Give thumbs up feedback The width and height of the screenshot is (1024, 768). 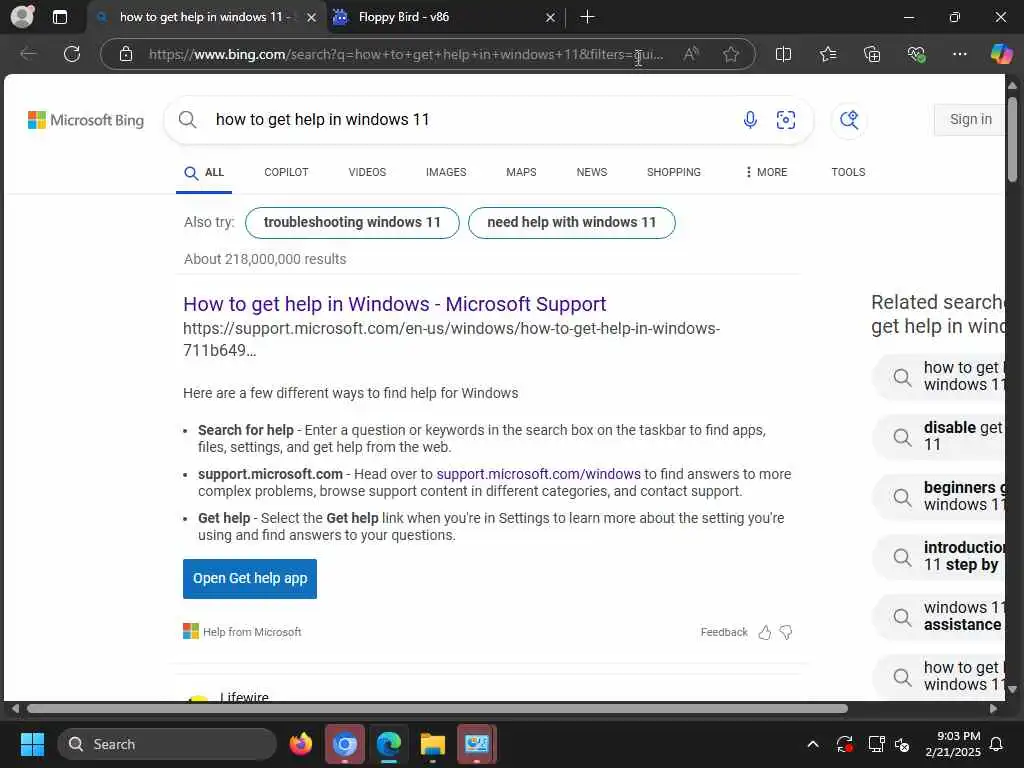pyautogui.click(x=765, y=632)
